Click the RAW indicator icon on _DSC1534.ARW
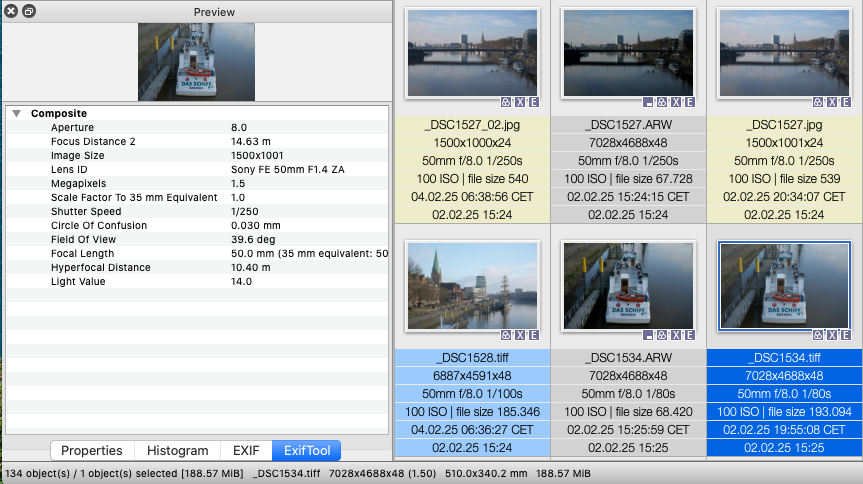Viewport: 863px width, 484px height. [650, 335]
